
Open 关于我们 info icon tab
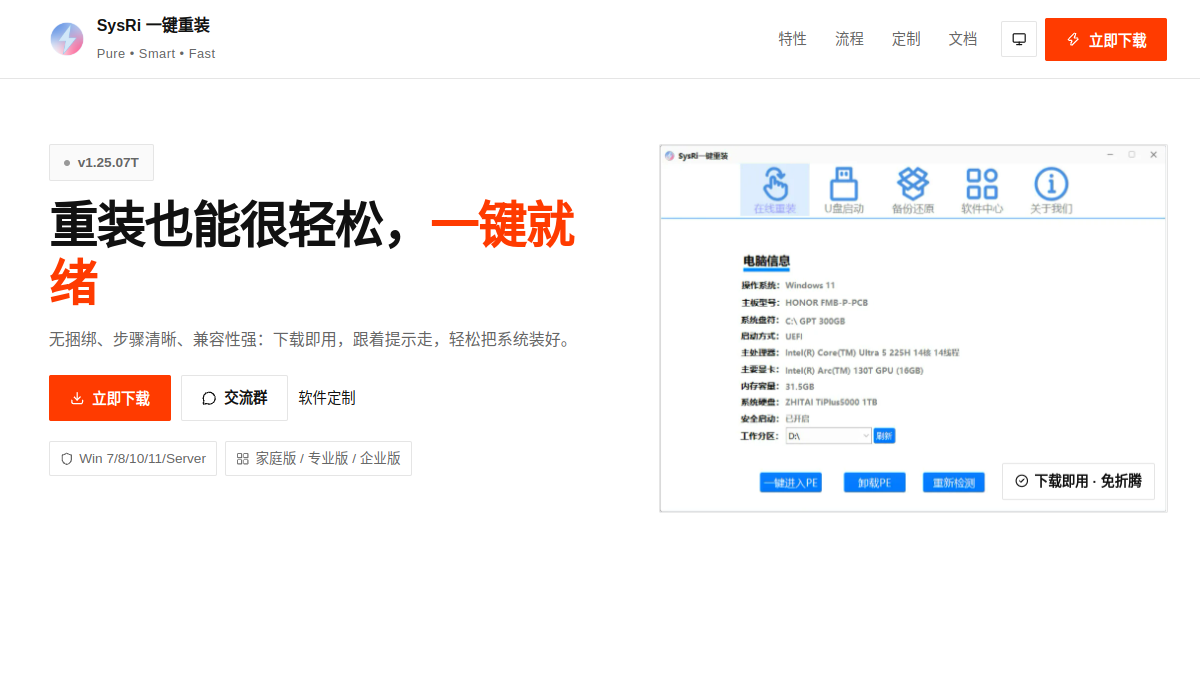point(1051,190)
